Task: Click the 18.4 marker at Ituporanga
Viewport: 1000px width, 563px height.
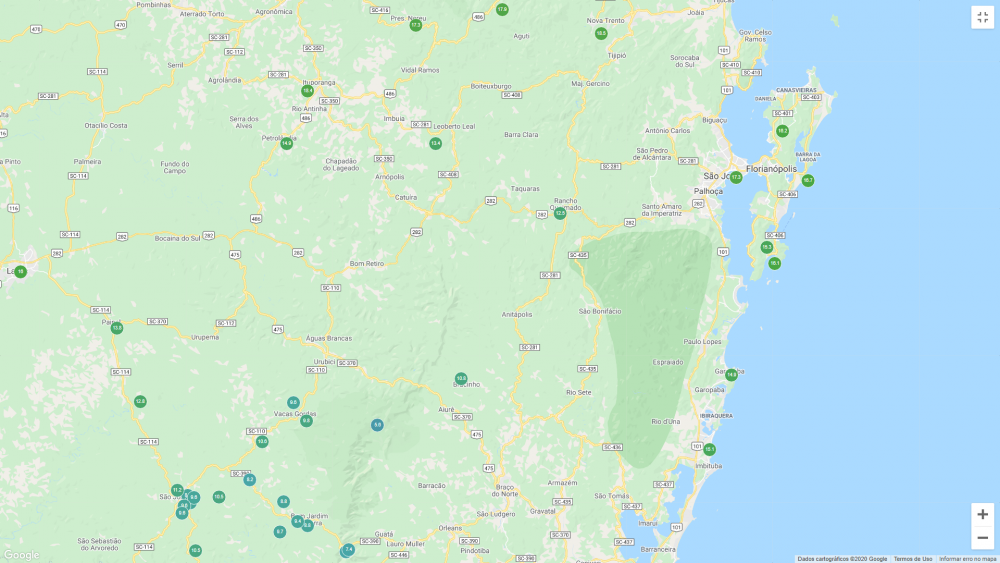Action: pos(308,91)
